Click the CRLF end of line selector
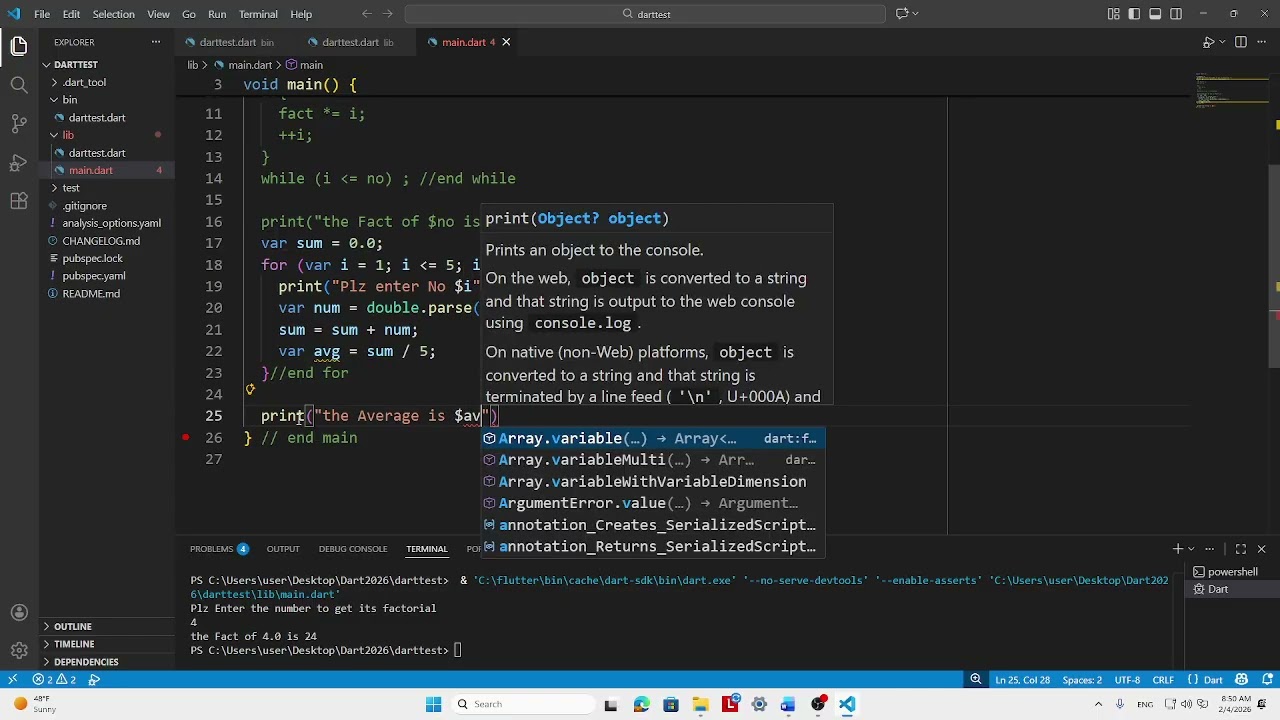The height and width of the screenshot is (720, 1280). (x=1163, y=680)
